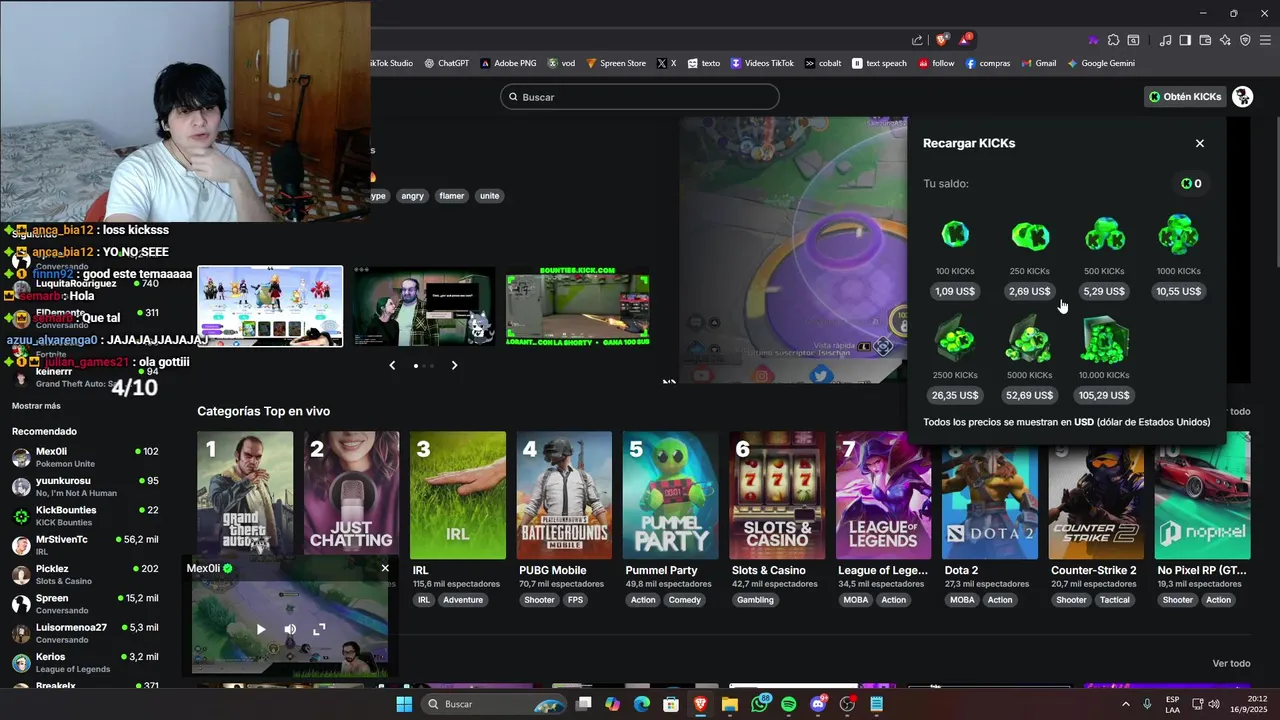Click the Obtén KICKs button

point(1185,97)
